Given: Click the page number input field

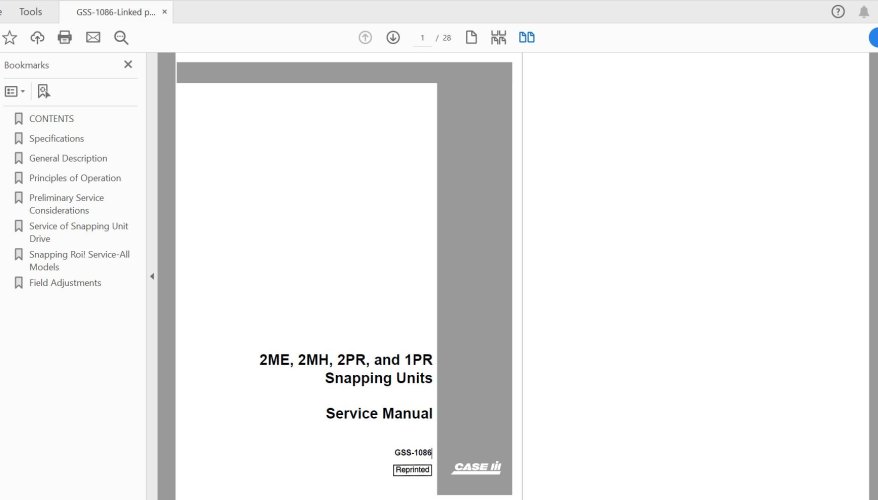Looking at the screenshot, I should pos(423,38).
